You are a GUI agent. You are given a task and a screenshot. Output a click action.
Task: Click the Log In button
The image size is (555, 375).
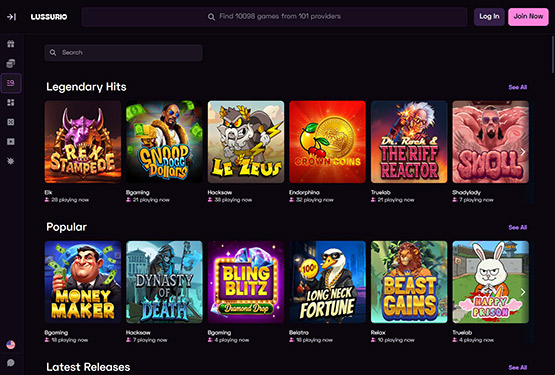[x=489, y=17]
